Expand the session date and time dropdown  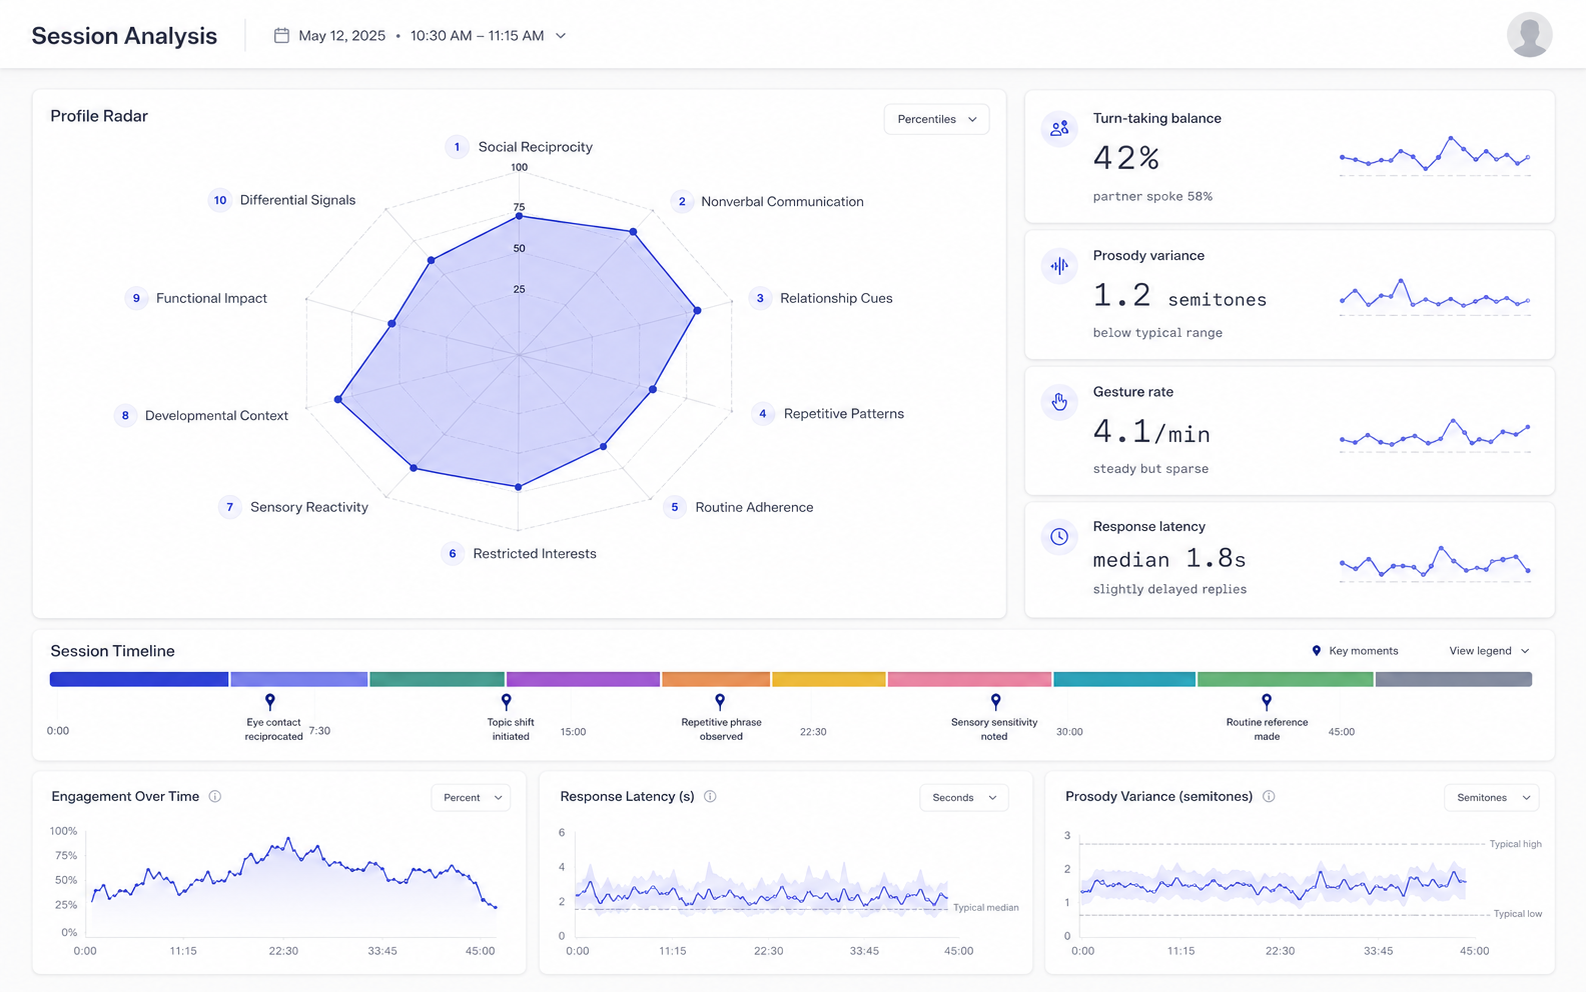click(561, 35)
